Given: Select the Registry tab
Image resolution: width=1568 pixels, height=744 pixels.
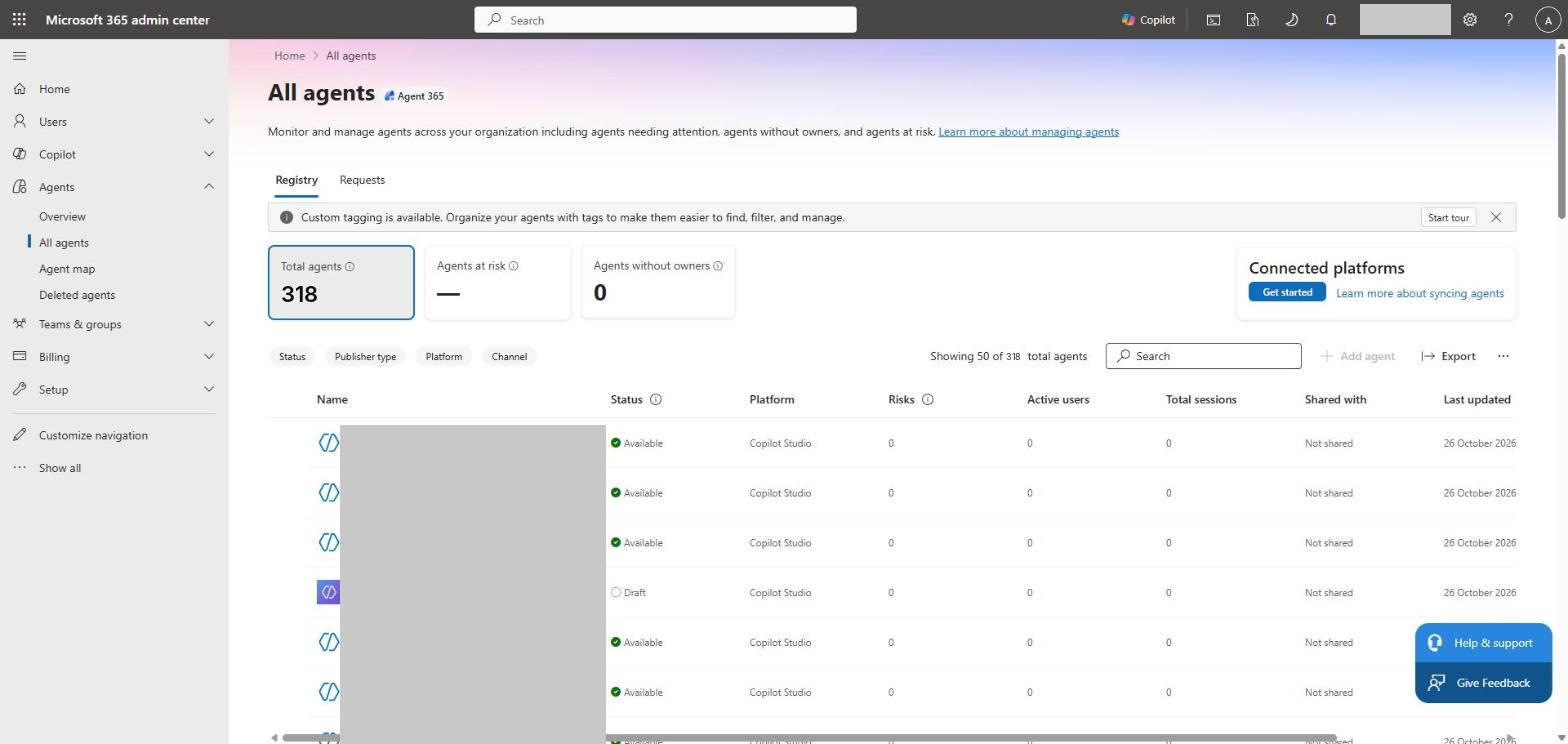Looking at the screenshot, I should (x=296, y=180).
